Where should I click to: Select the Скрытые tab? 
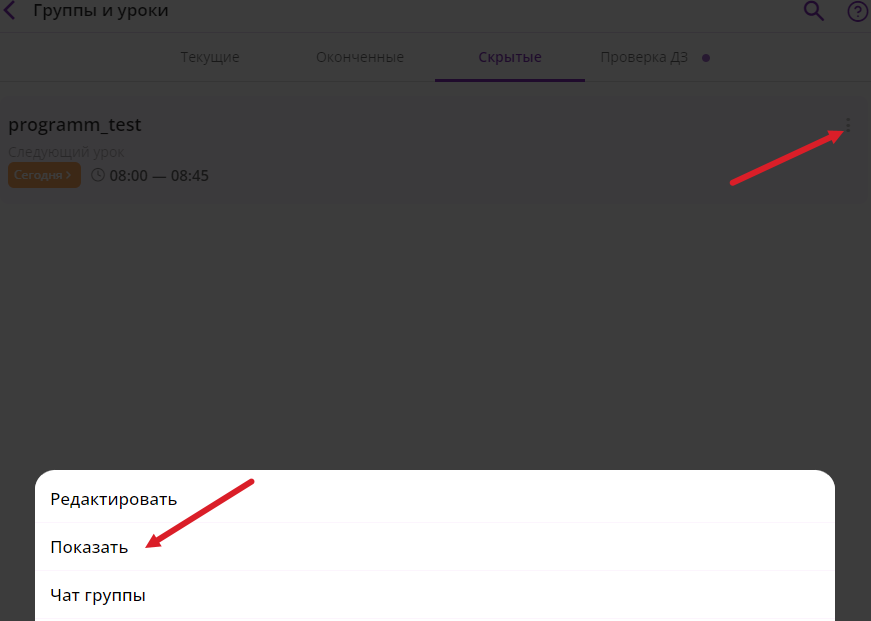pyautogui.click(x=510, y=57)
